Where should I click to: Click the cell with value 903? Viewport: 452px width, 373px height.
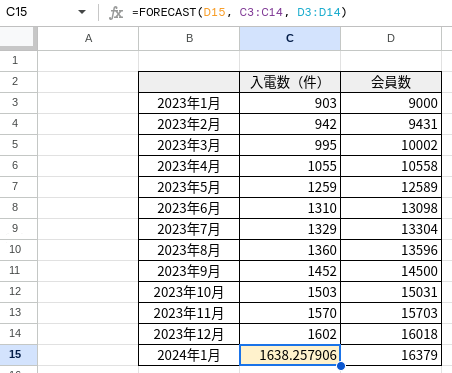290,103
